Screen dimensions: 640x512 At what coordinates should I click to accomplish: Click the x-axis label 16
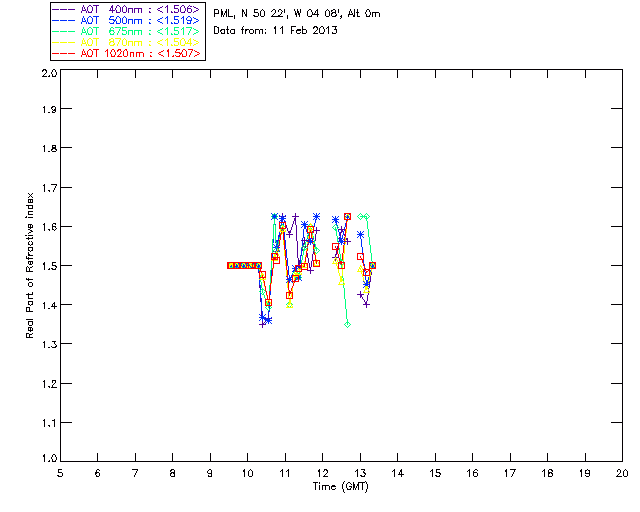pos(473,473)
